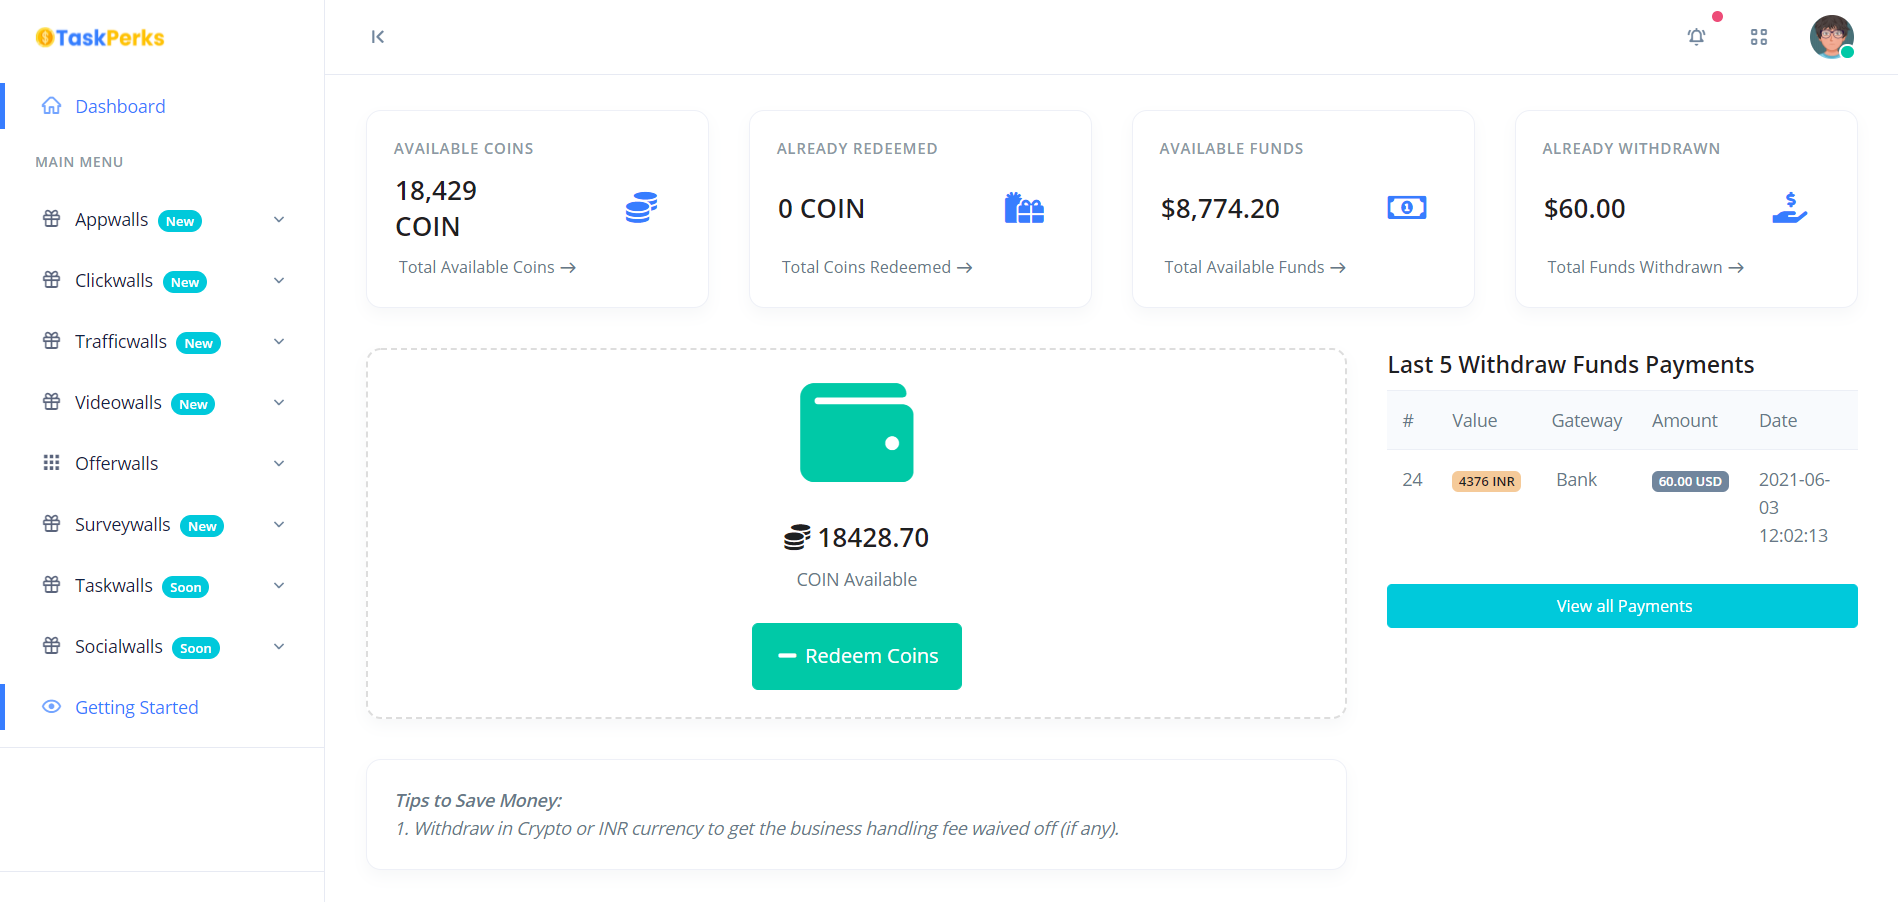This screenshot has width=1898, height=902.
Task: Open the user profile avatar
Action: click(x=1831, y=37)
